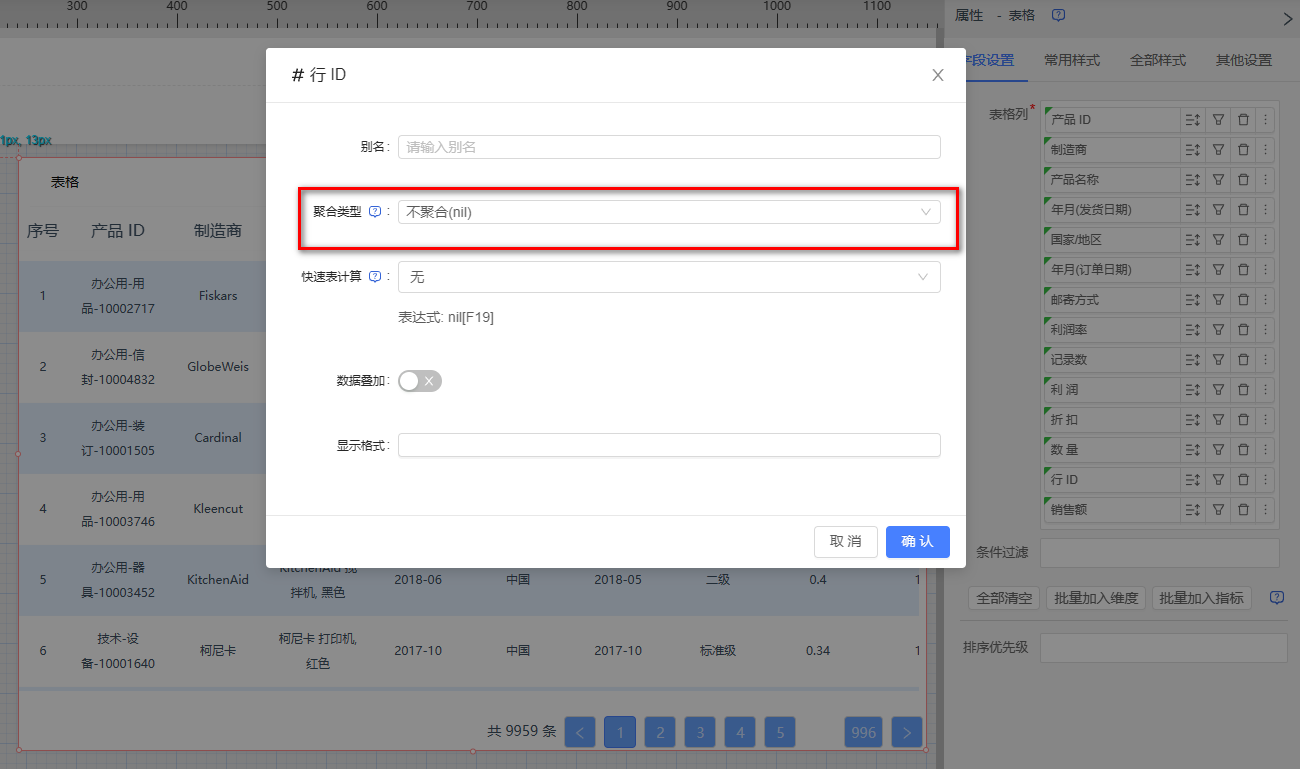Open sort settings for 产品 ID column
Screen dimensions: 1300x769
point(1192,120)
